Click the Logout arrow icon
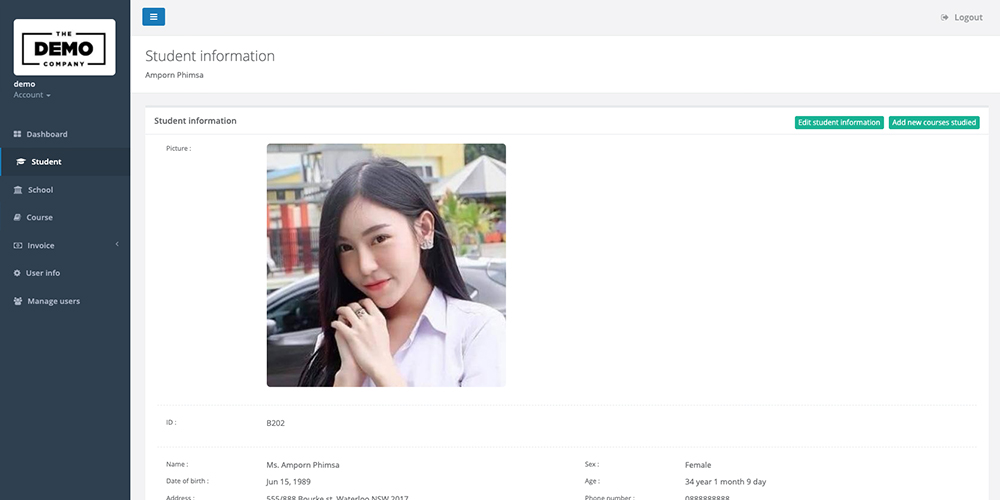 click(x=945, y=17)
